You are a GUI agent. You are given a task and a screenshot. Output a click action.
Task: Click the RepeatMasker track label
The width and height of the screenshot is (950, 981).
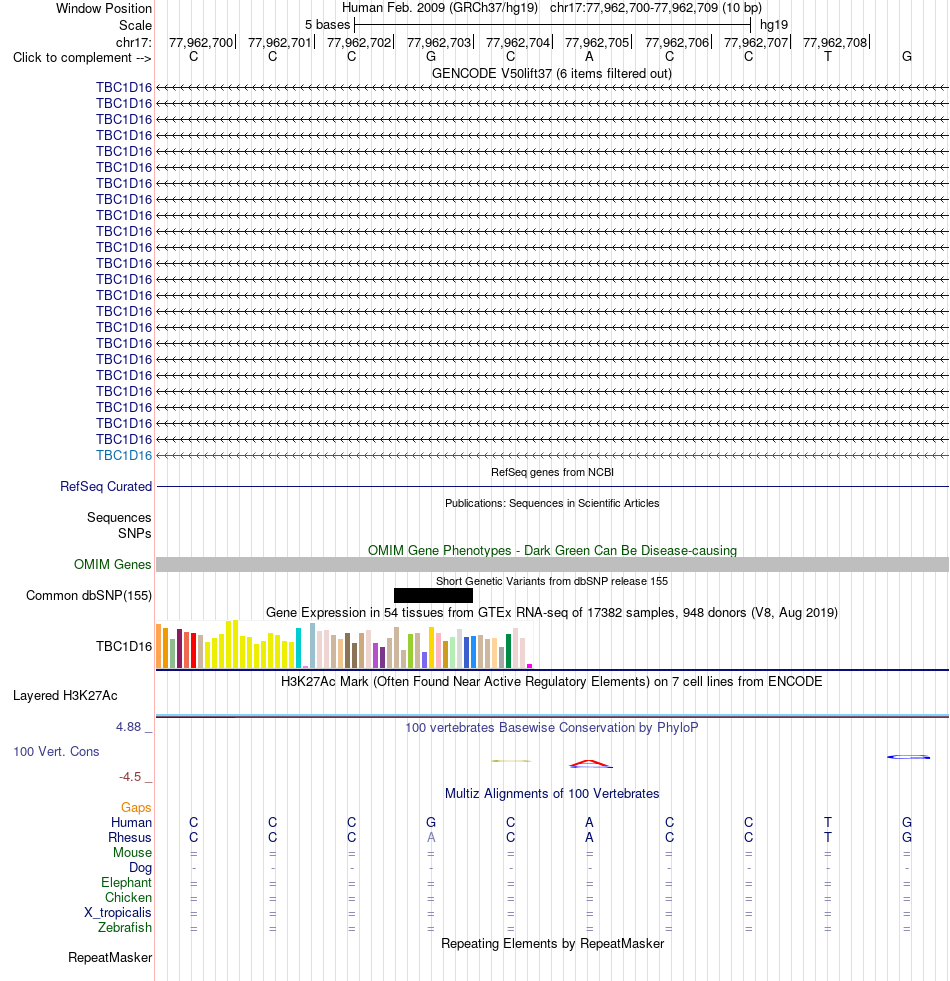[x=110, y=957]
